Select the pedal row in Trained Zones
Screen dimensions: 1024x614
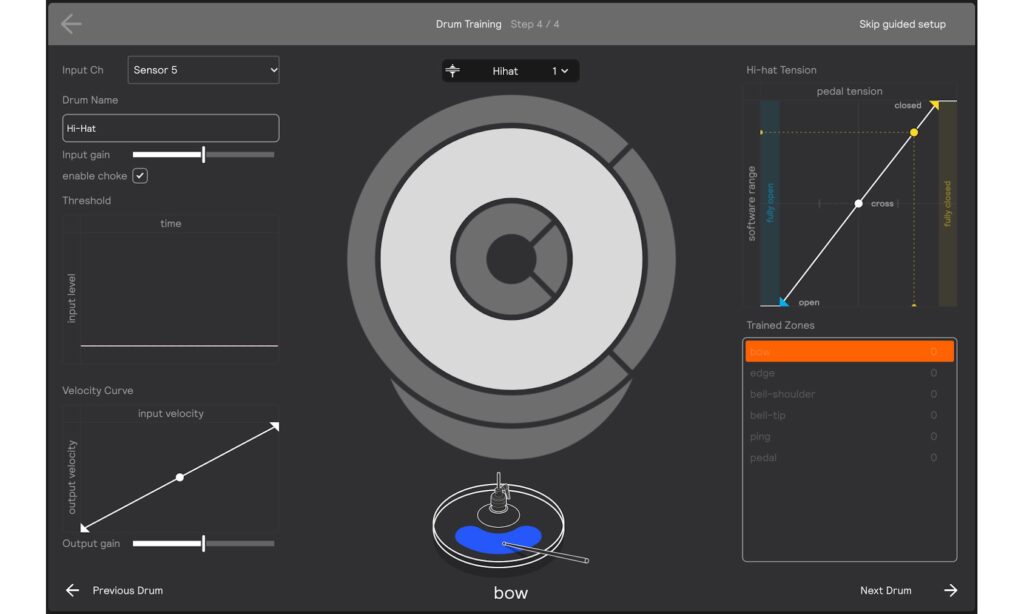[850, 457]
